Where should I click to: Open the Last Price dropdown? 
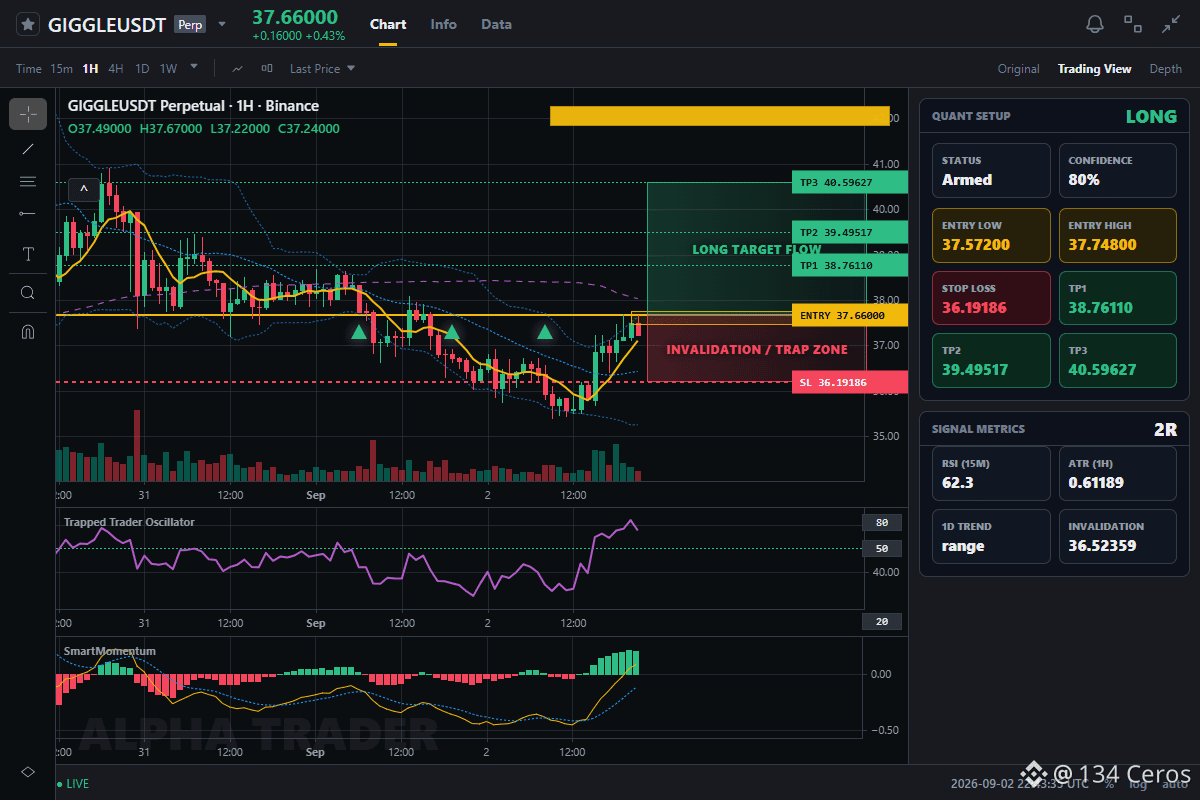(x=322, y=69)
